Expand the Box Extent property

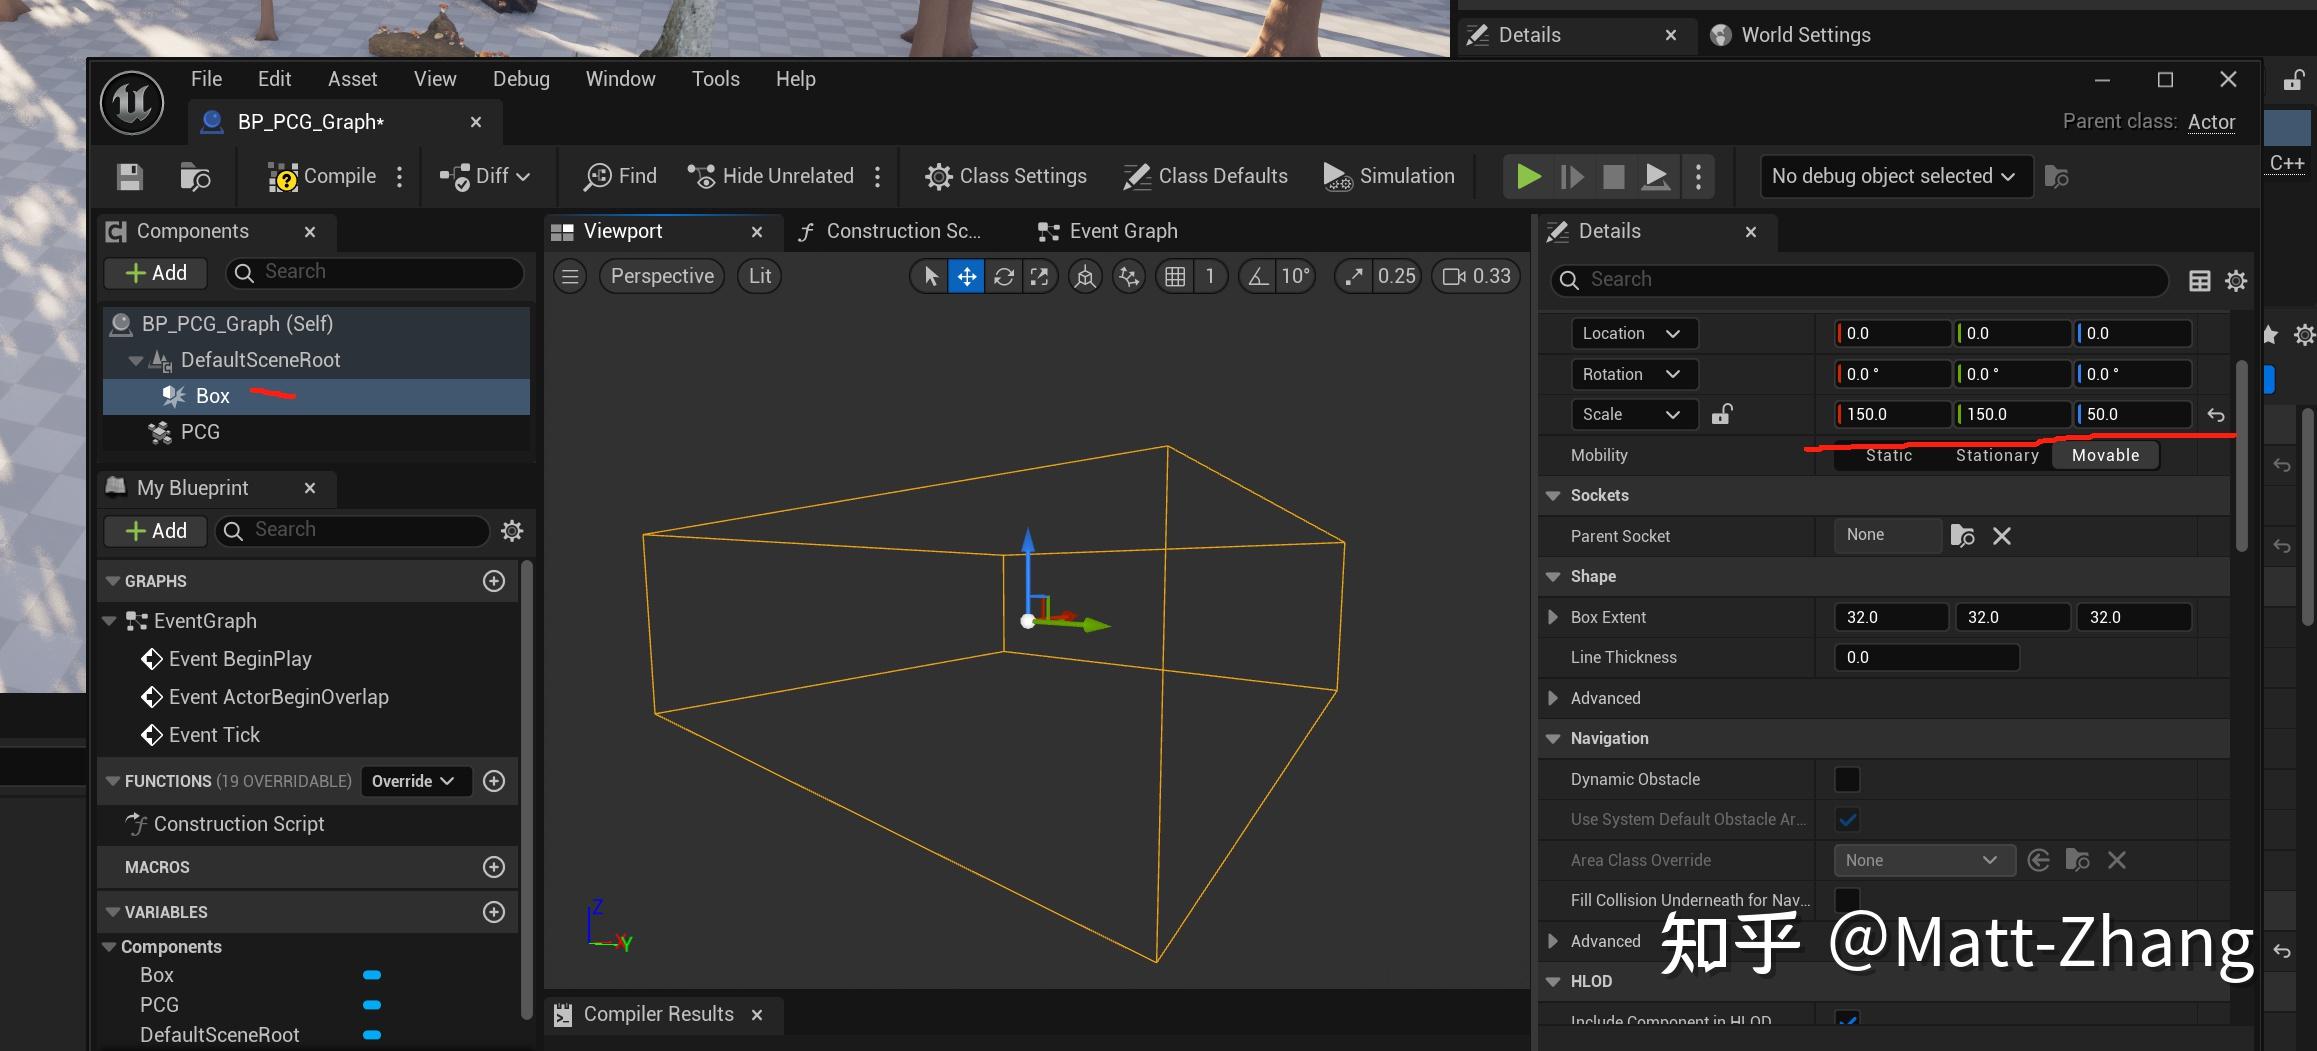click(1553, 617)
